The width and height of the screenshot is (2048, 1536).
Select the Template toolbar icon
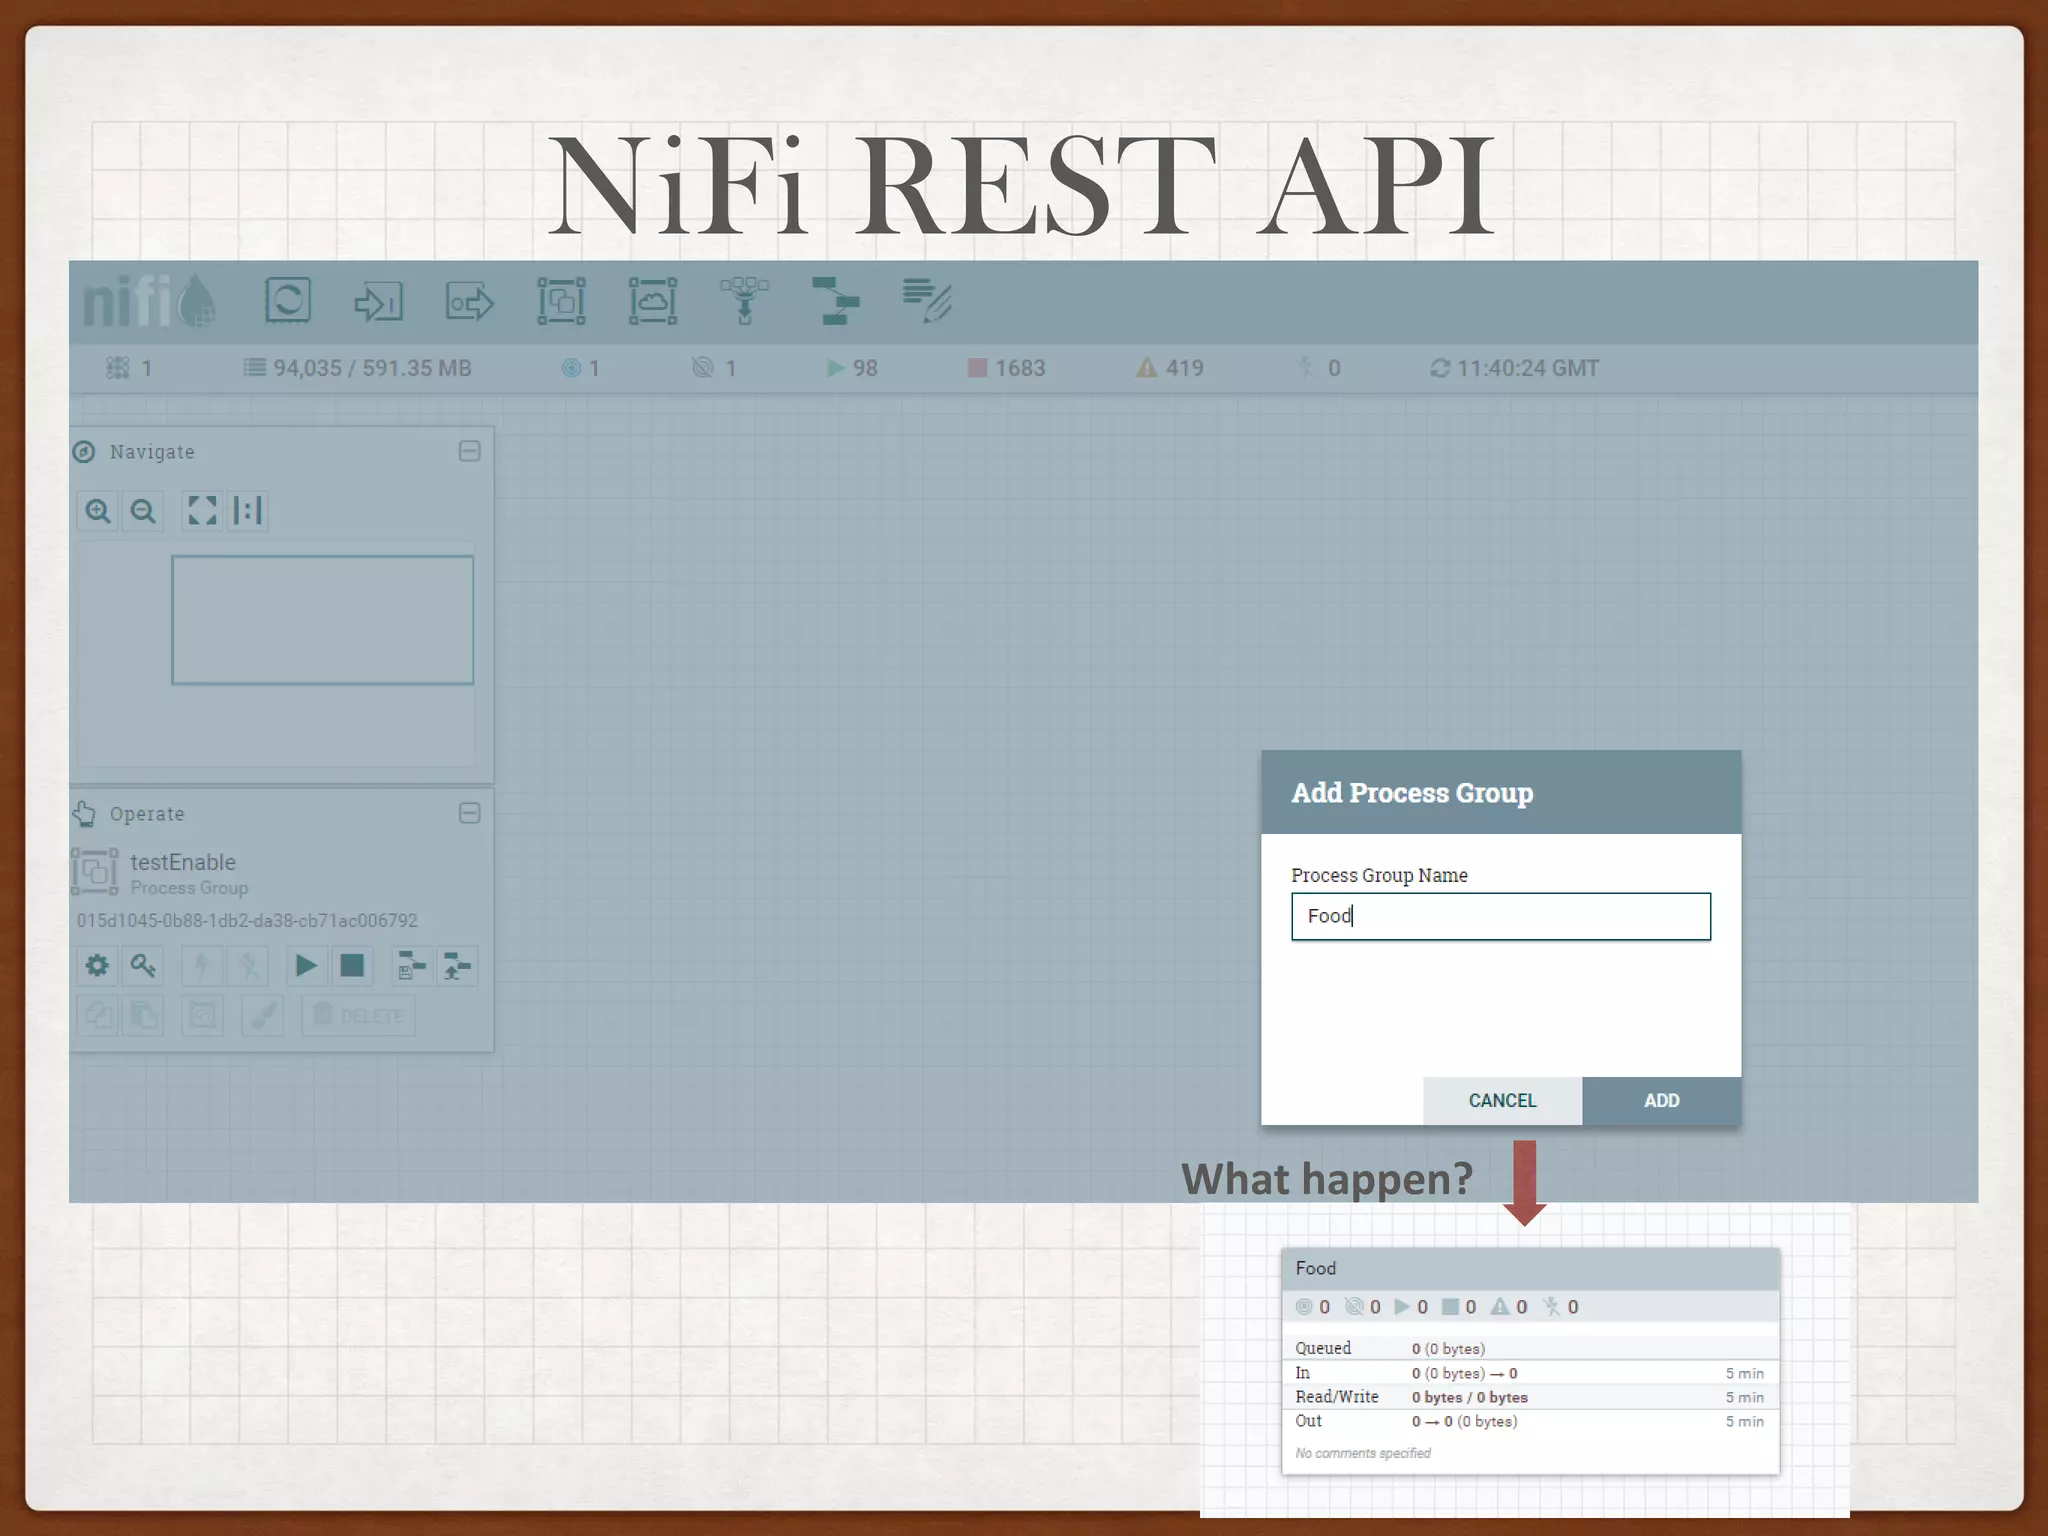click(x=835, y=301)
